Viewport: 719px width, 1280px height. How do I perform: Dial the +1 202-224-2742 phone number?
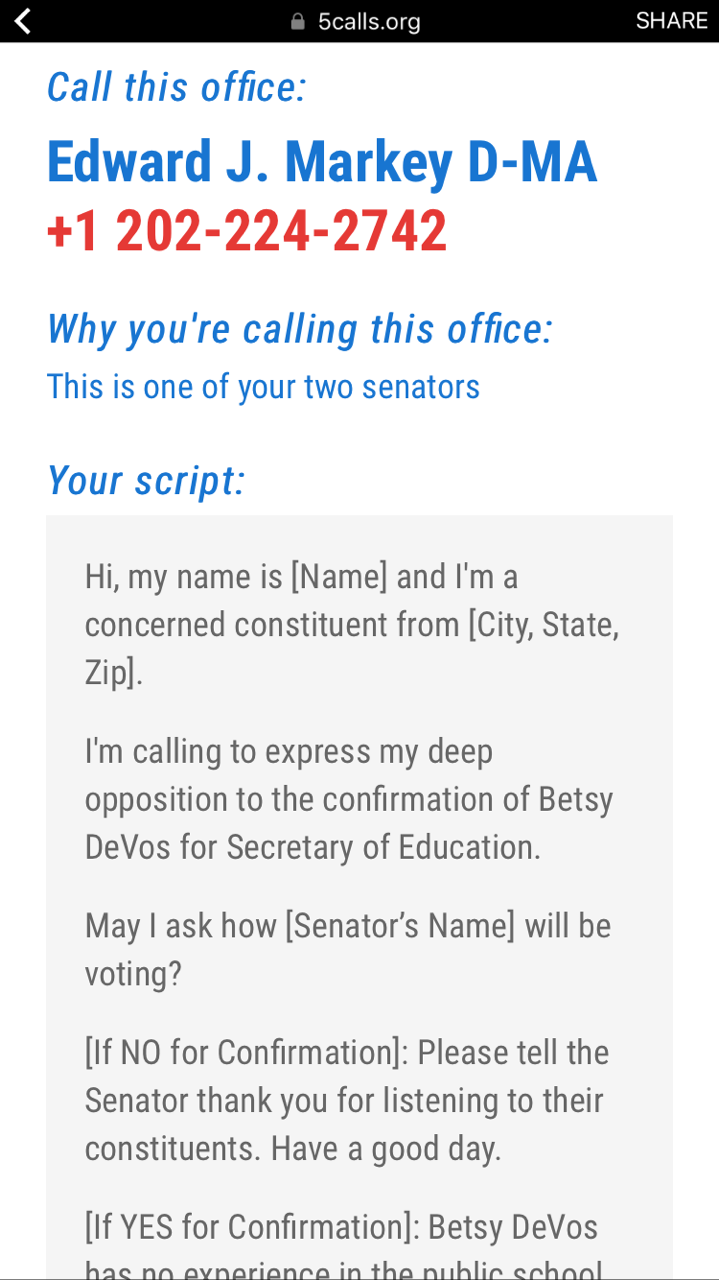[x=246, y=231]
